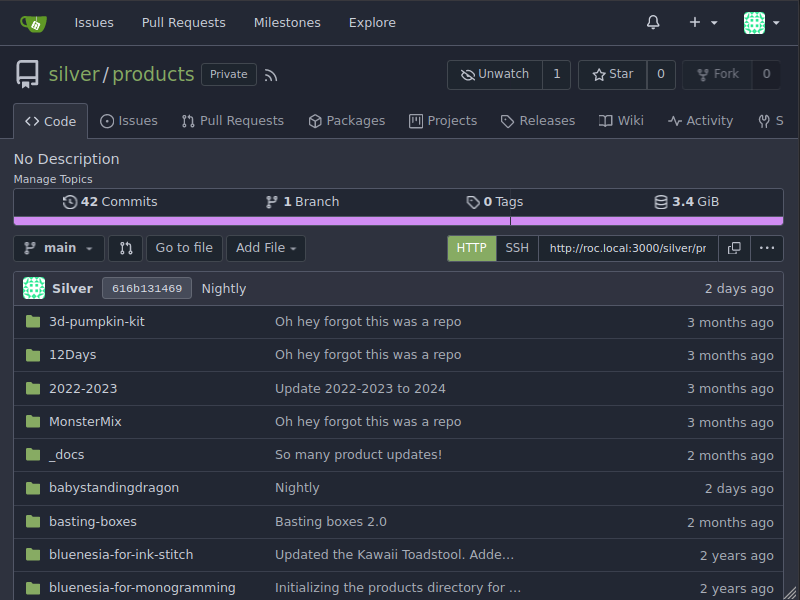Click the compare branches icon button
Viewport: 800px width, 600px height.
pos(126,248)
